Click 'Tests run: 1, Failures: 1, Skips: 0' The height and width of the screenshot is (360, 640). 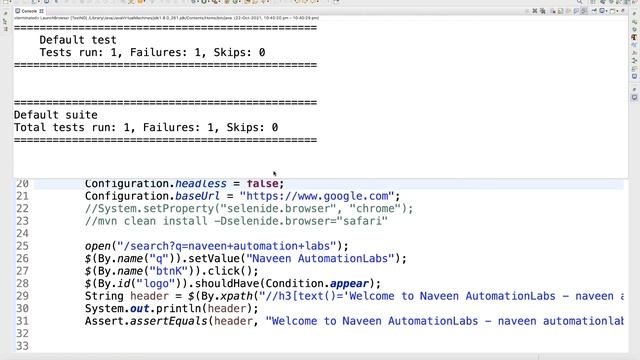(x=152, y=52)
